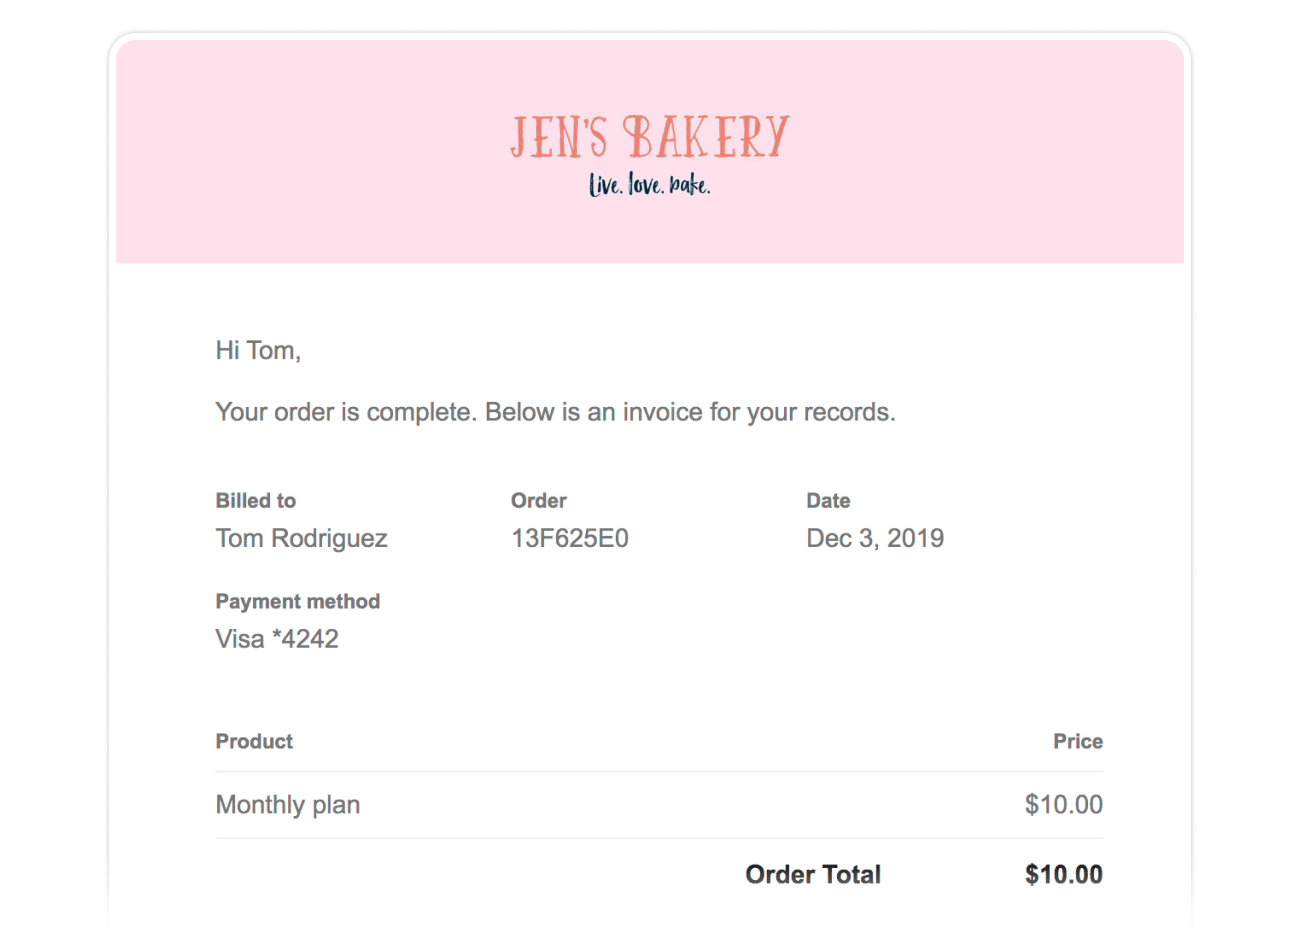Click the 'Order Total' label
1300x943 pixels.
click(x=813, y=875)
